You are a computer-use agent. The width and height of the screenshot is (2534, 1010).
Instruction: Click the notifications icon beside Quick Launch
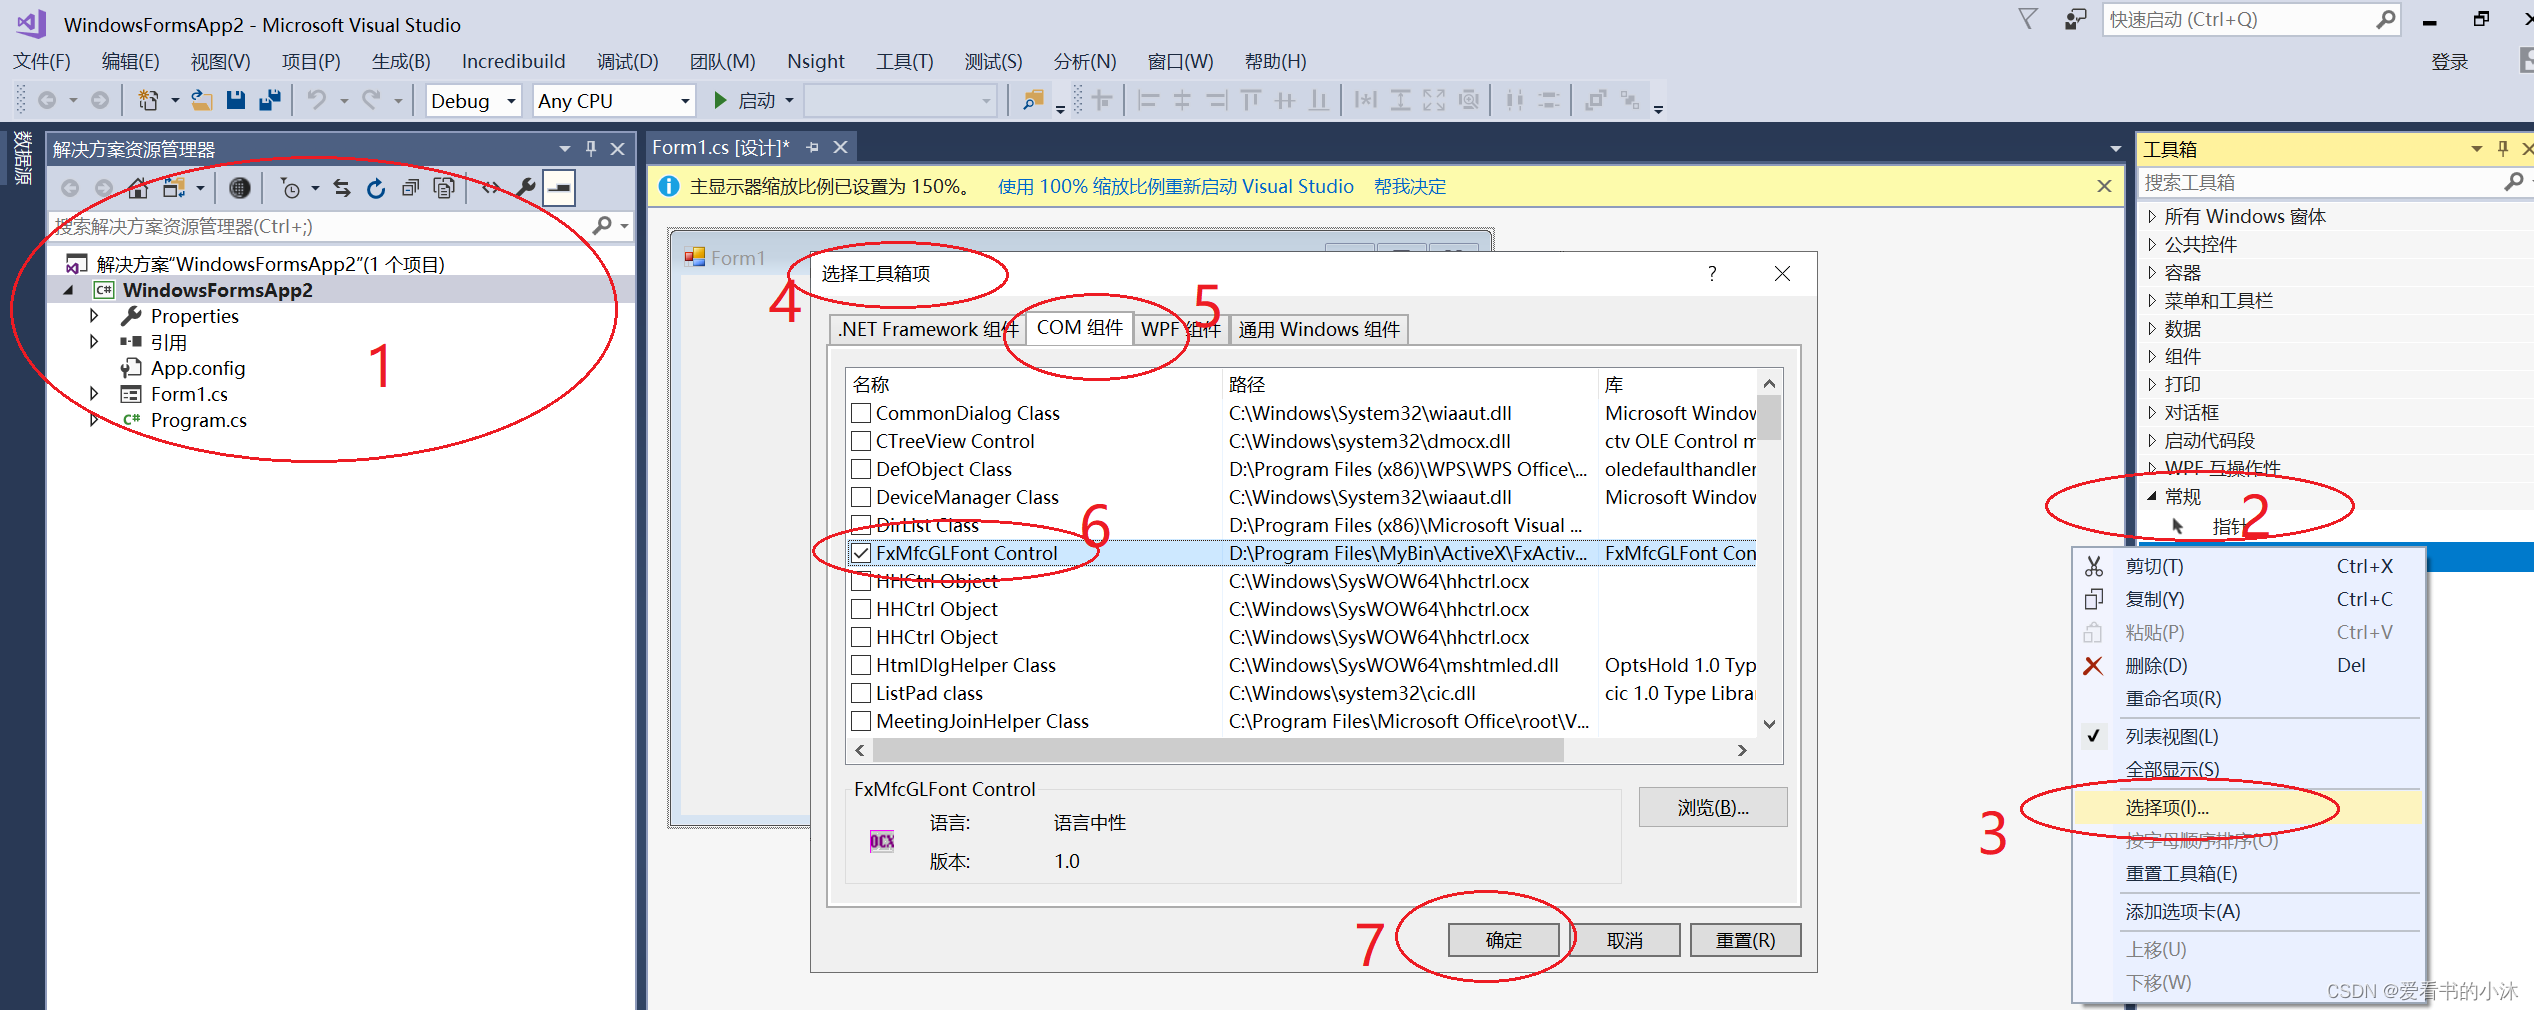pos(2076,19)
